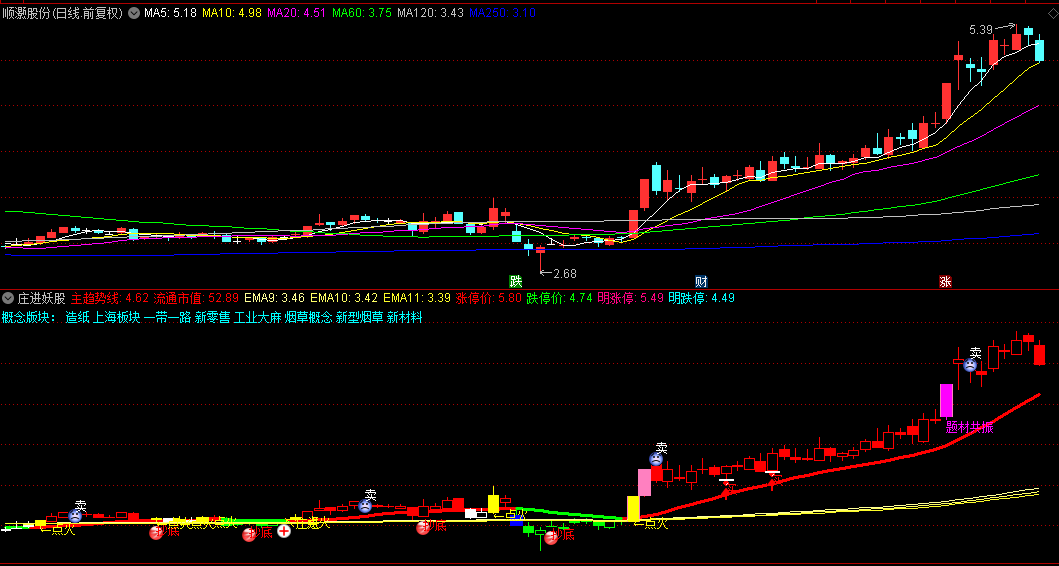Screen dimensions: 1059x566
Task: Click the MA120: 3.43 indicator label
Action: pos(430,13)
